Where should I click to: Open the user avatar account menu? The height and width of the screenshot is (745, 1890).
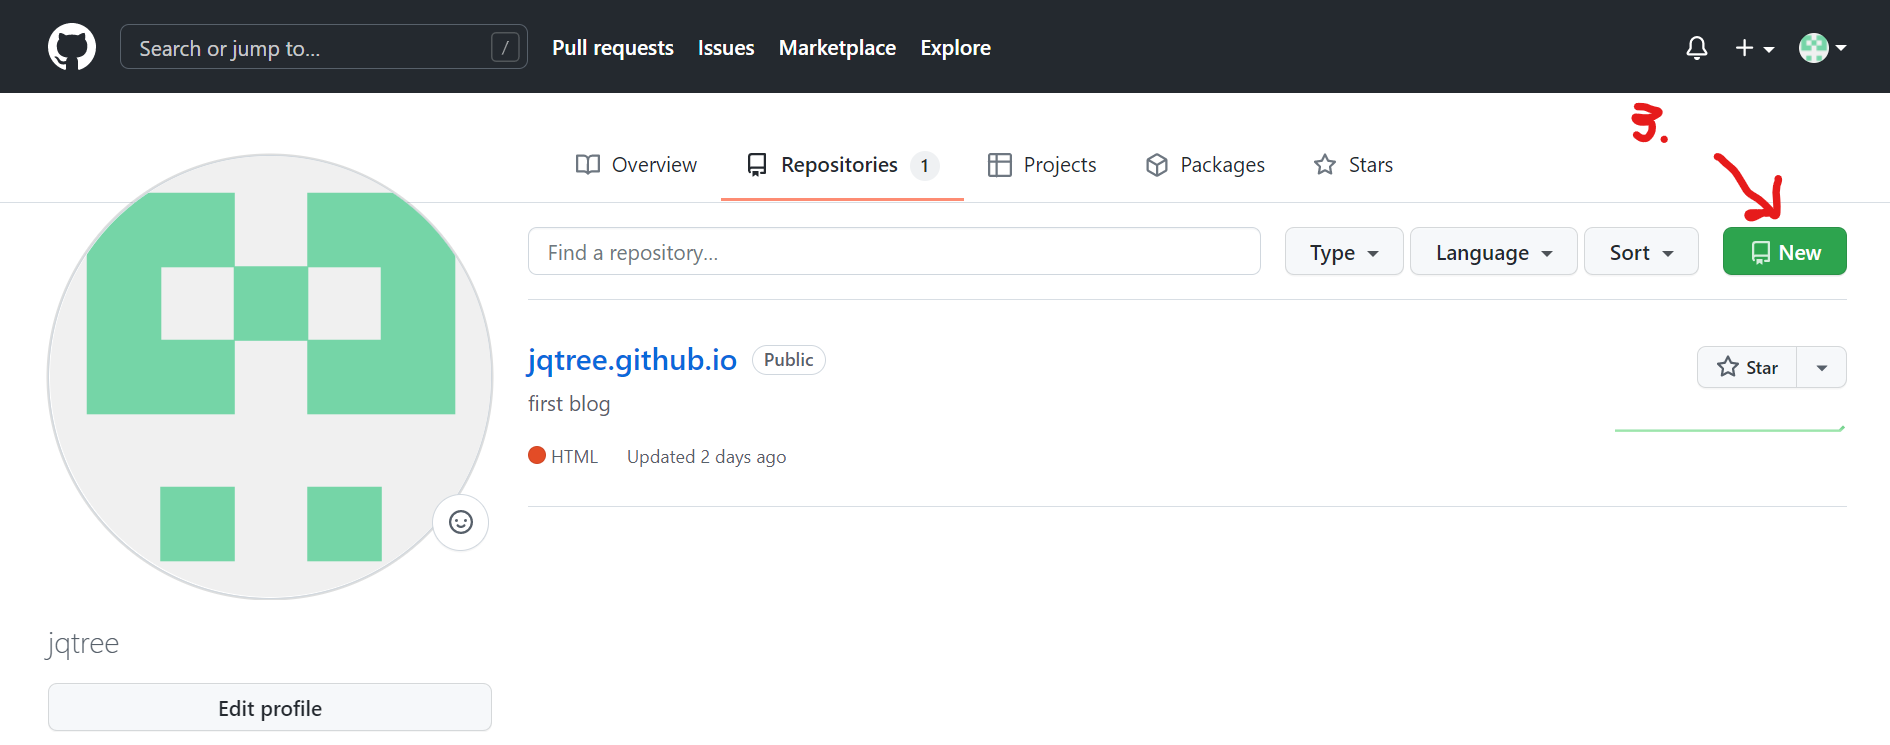click(x=1822, y=47)
